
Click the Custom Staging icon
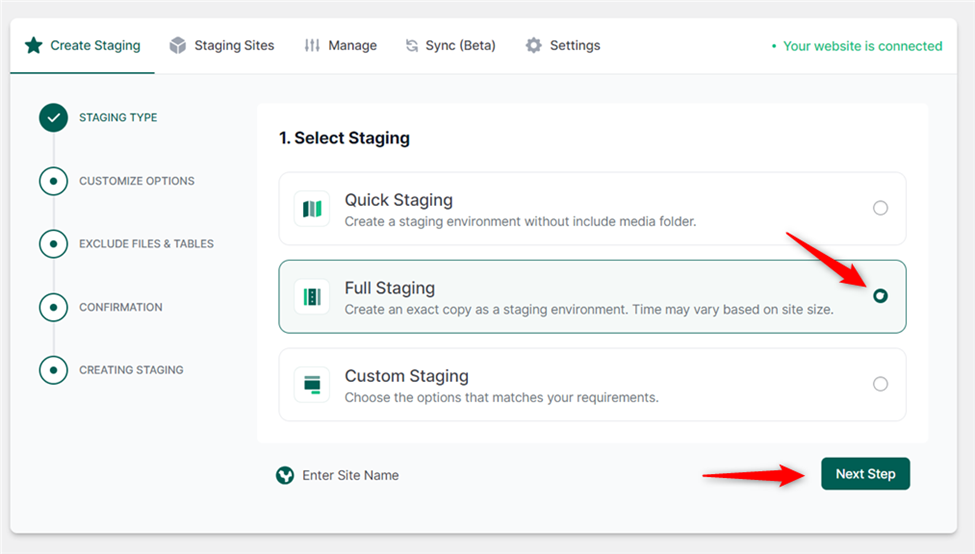click(x=312, y=385)
